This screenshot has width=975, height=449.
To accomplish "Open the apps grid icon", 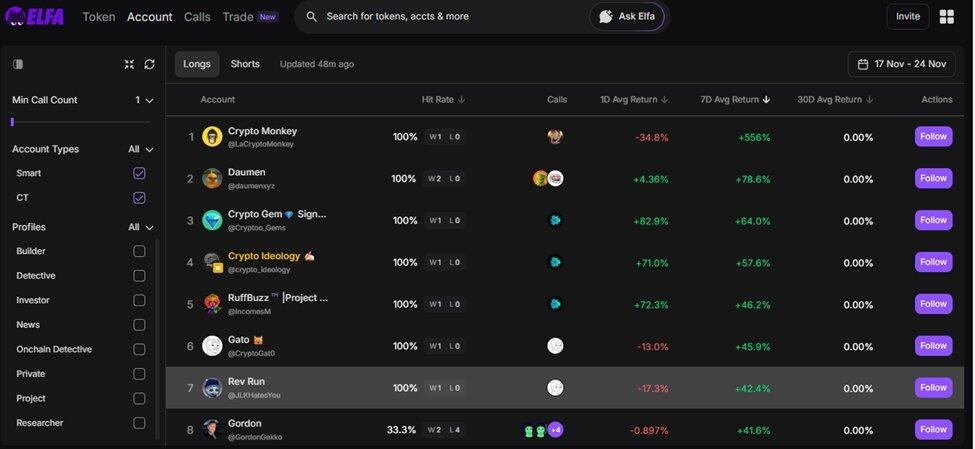I will [947, 17].
